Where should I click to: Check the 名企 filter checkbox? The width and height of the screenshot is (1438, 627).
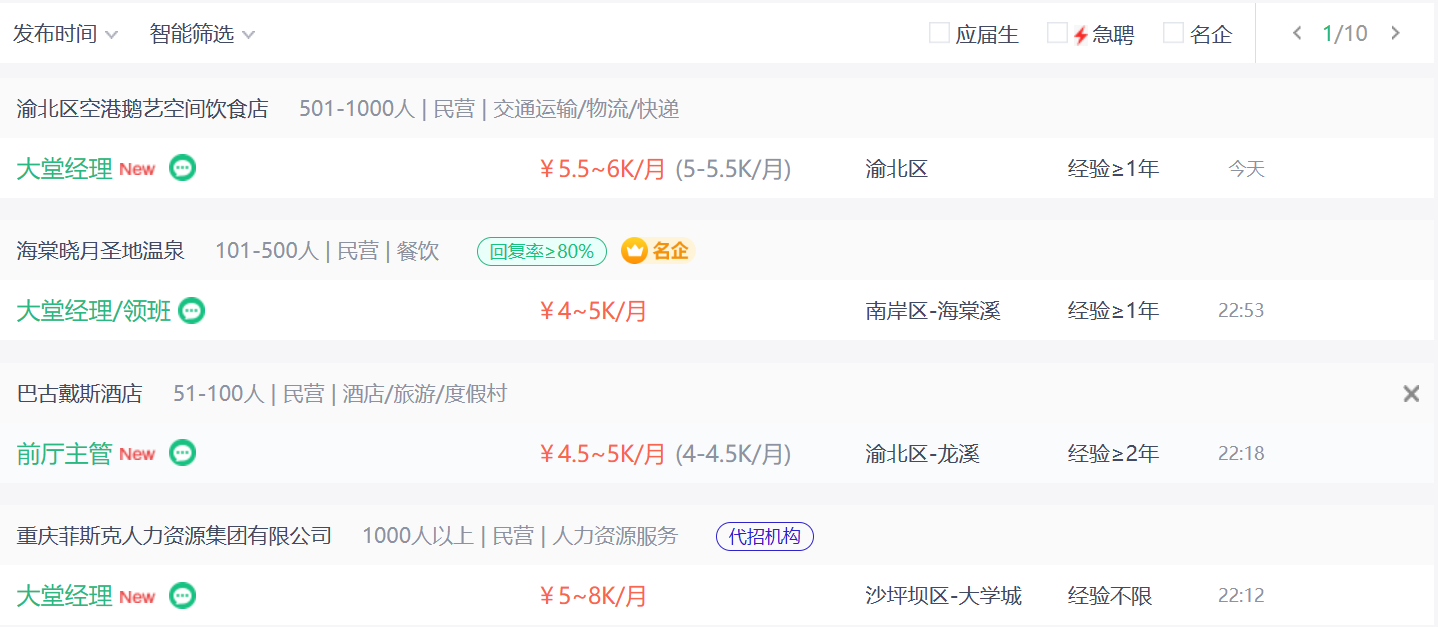coord(1173,33)
